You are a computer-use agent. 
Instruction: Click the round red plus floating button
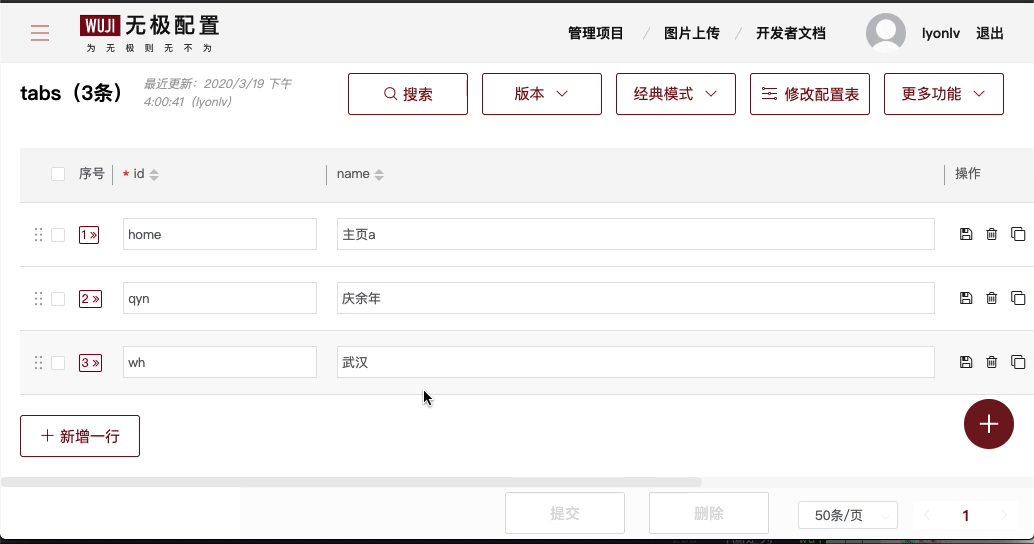coord(988,424)
